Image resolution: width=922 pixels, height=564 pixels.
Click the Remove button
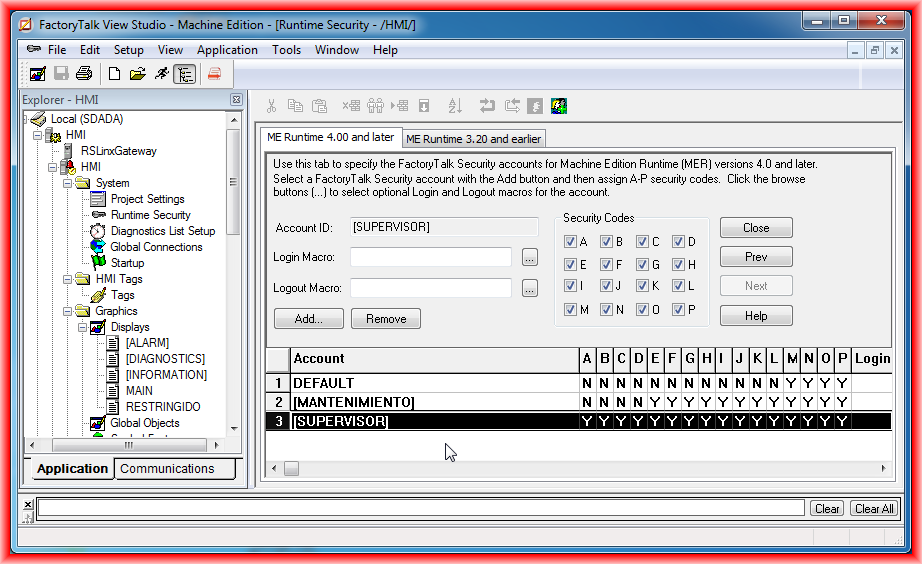(x=386, y=319)
